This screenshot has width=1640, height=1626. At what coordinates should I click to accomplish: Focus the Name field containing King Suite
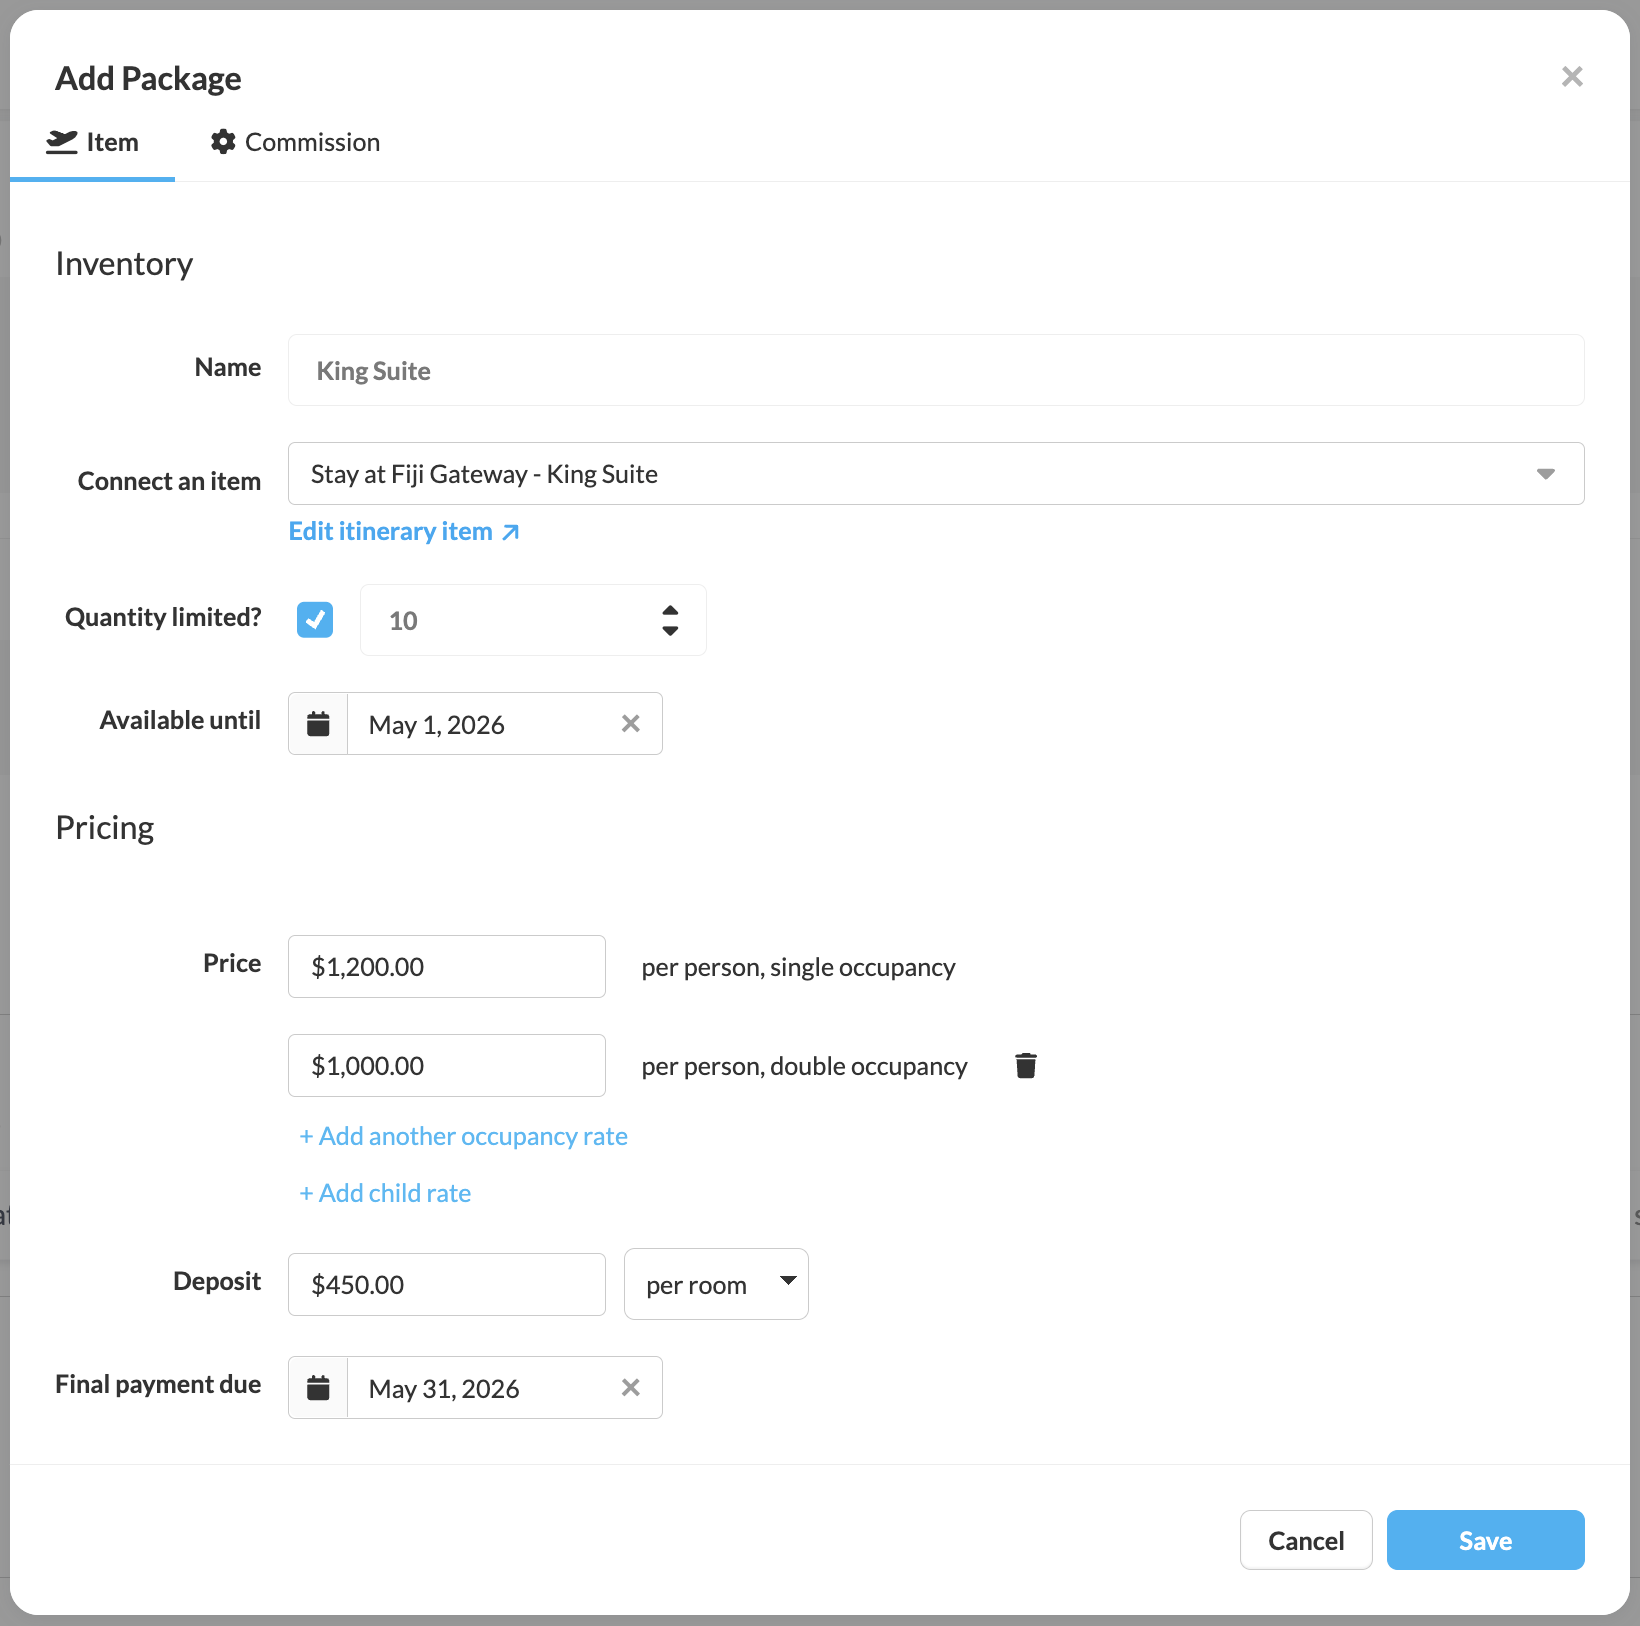coord(935,371)
